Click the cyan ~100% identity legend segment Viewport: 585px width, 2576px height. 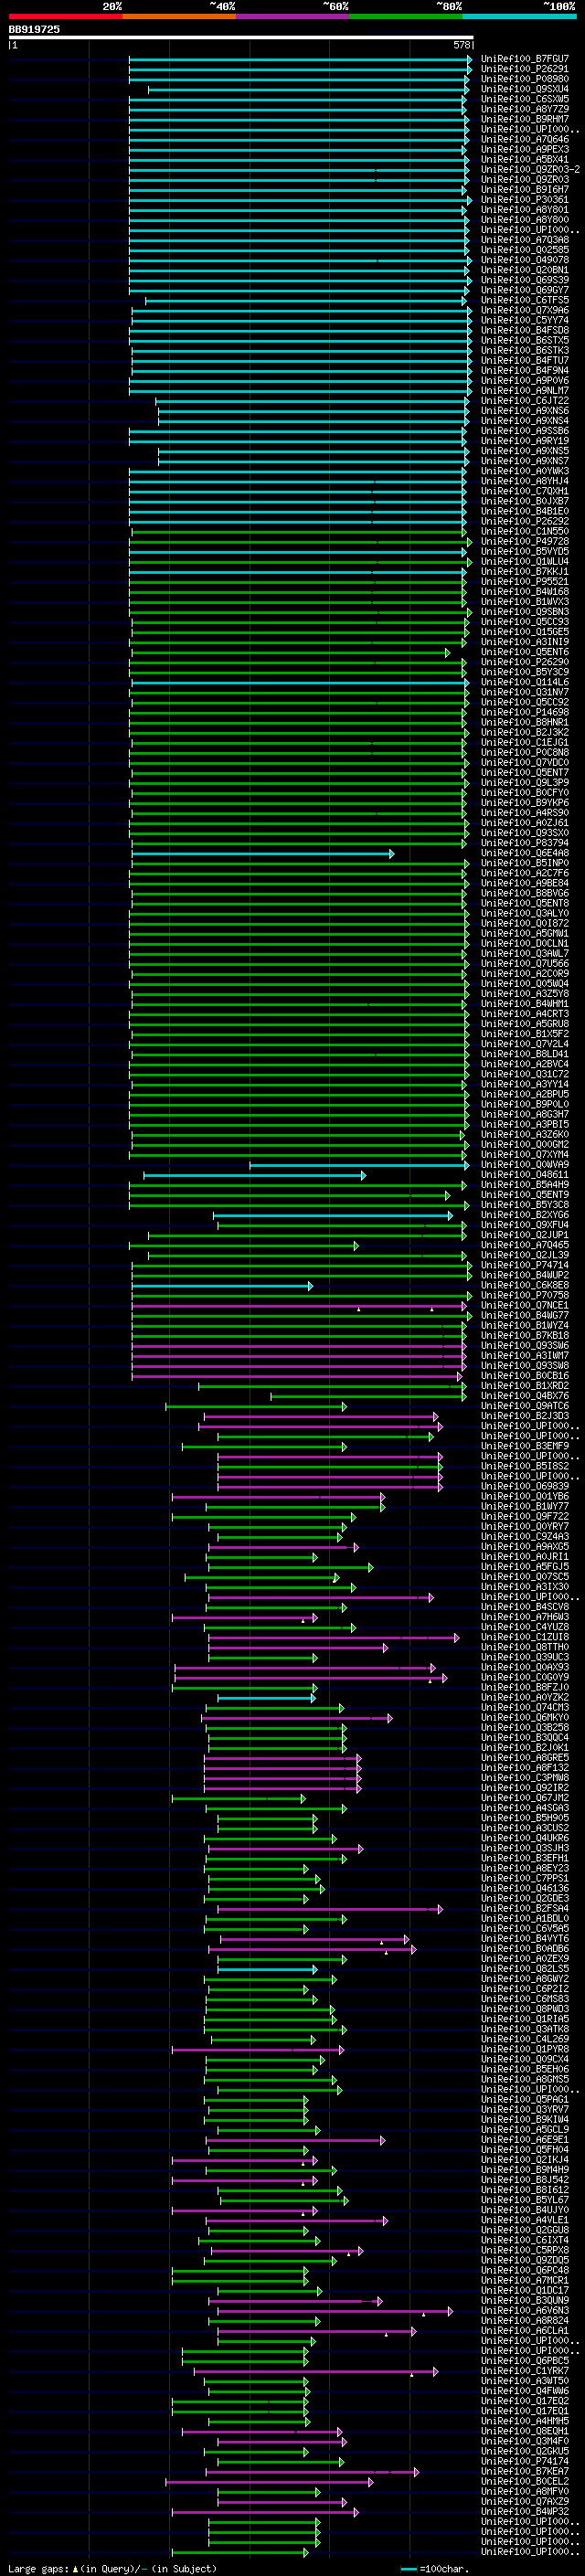519,16
